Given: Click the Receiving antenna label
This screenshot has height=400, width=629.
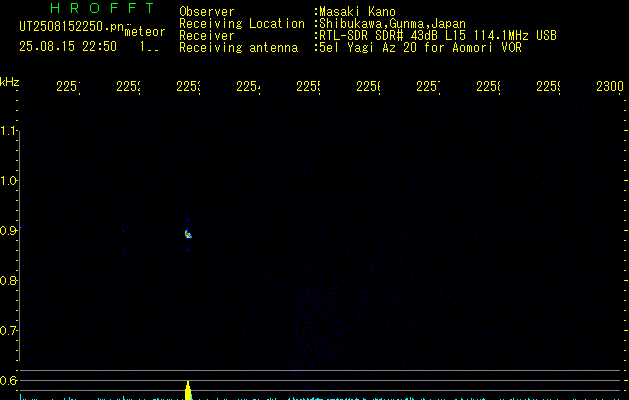Looking at the screenshot, I should point(238,48).
